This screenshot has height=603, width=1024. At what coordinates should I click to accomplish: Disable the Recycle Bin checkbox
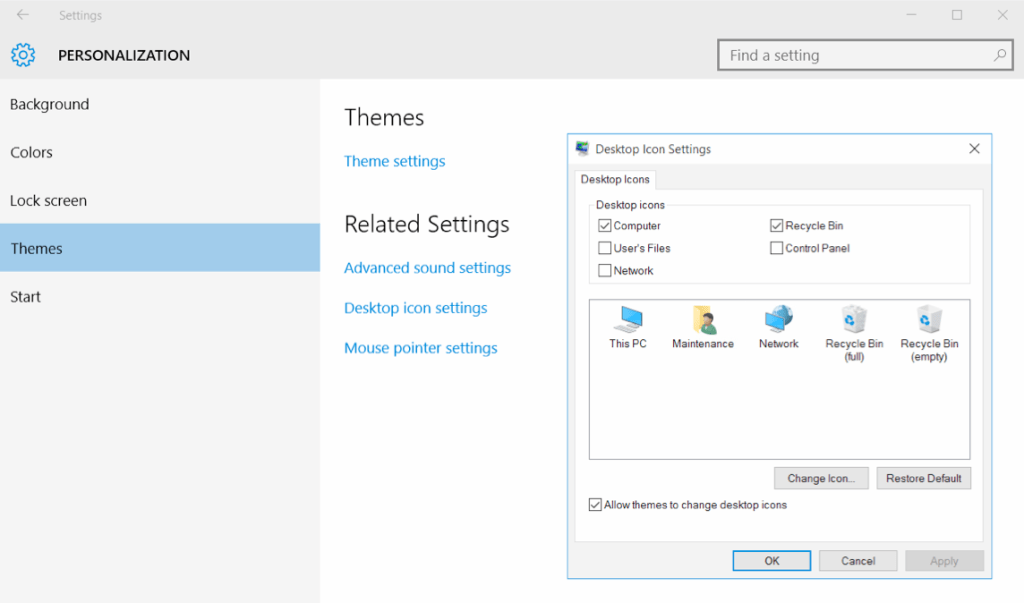pos(777,225)
